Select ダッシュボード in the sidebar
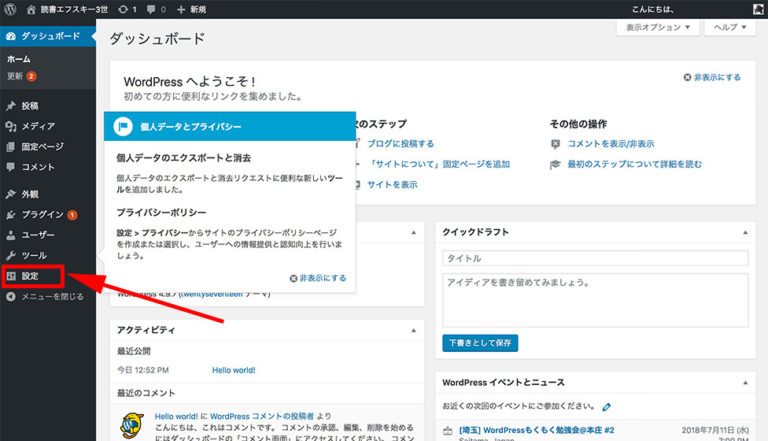This screenshot has height=441, width=768. click(48, 36)
